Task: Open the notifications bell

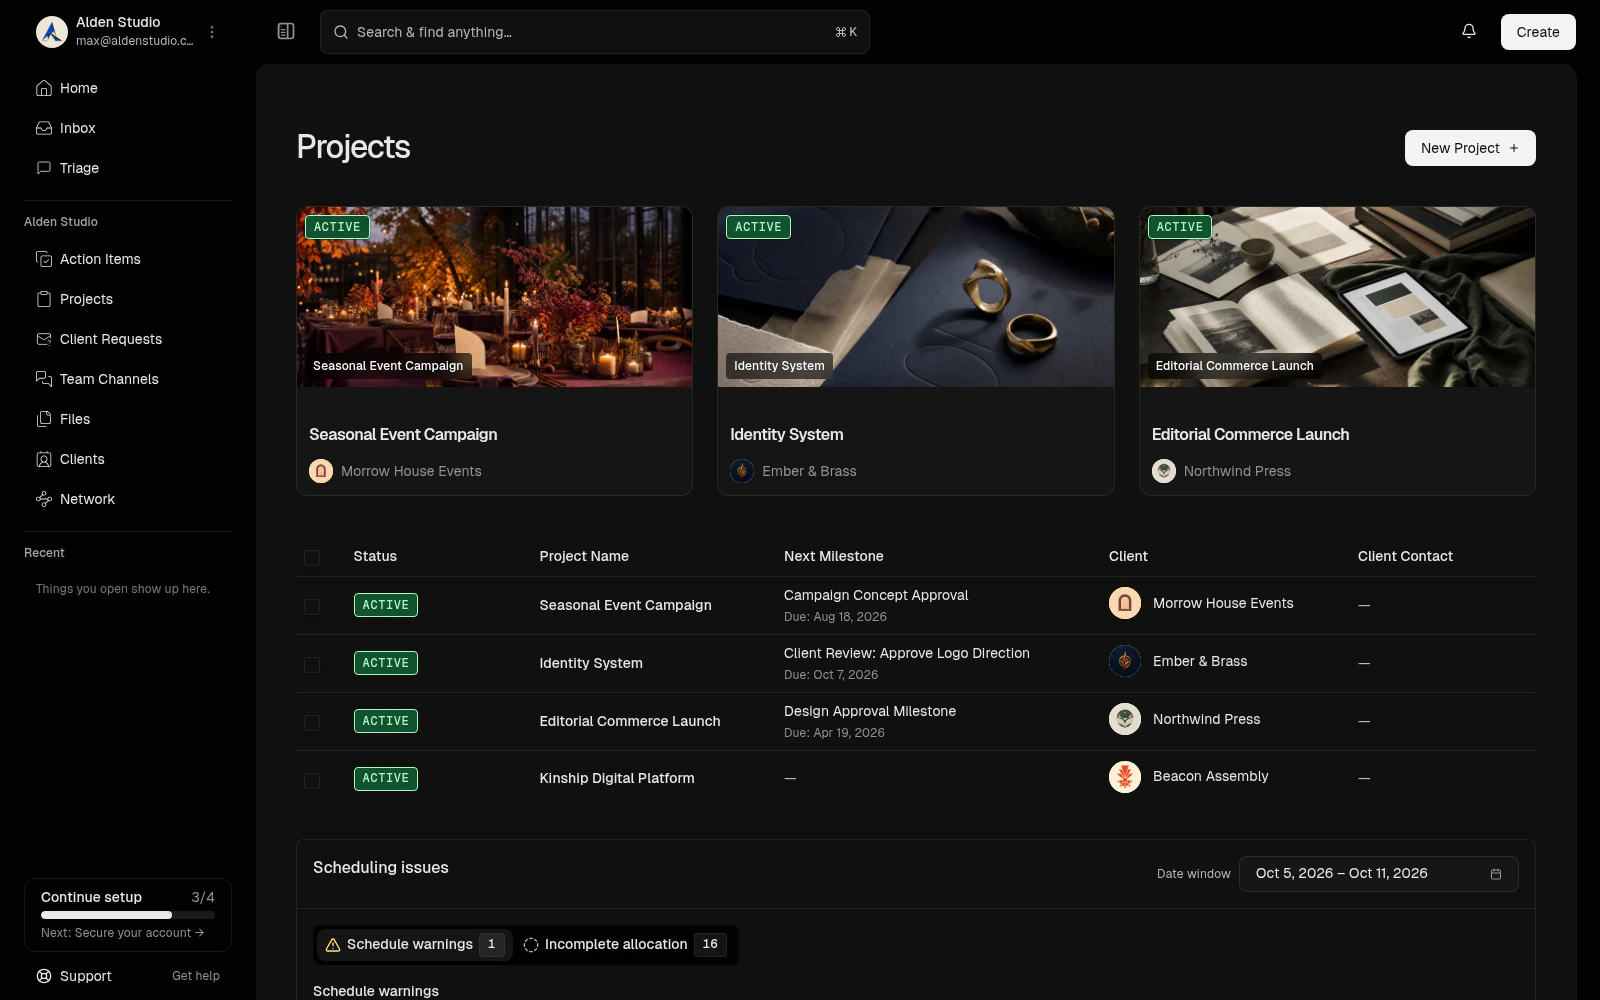Action: 1469,31
